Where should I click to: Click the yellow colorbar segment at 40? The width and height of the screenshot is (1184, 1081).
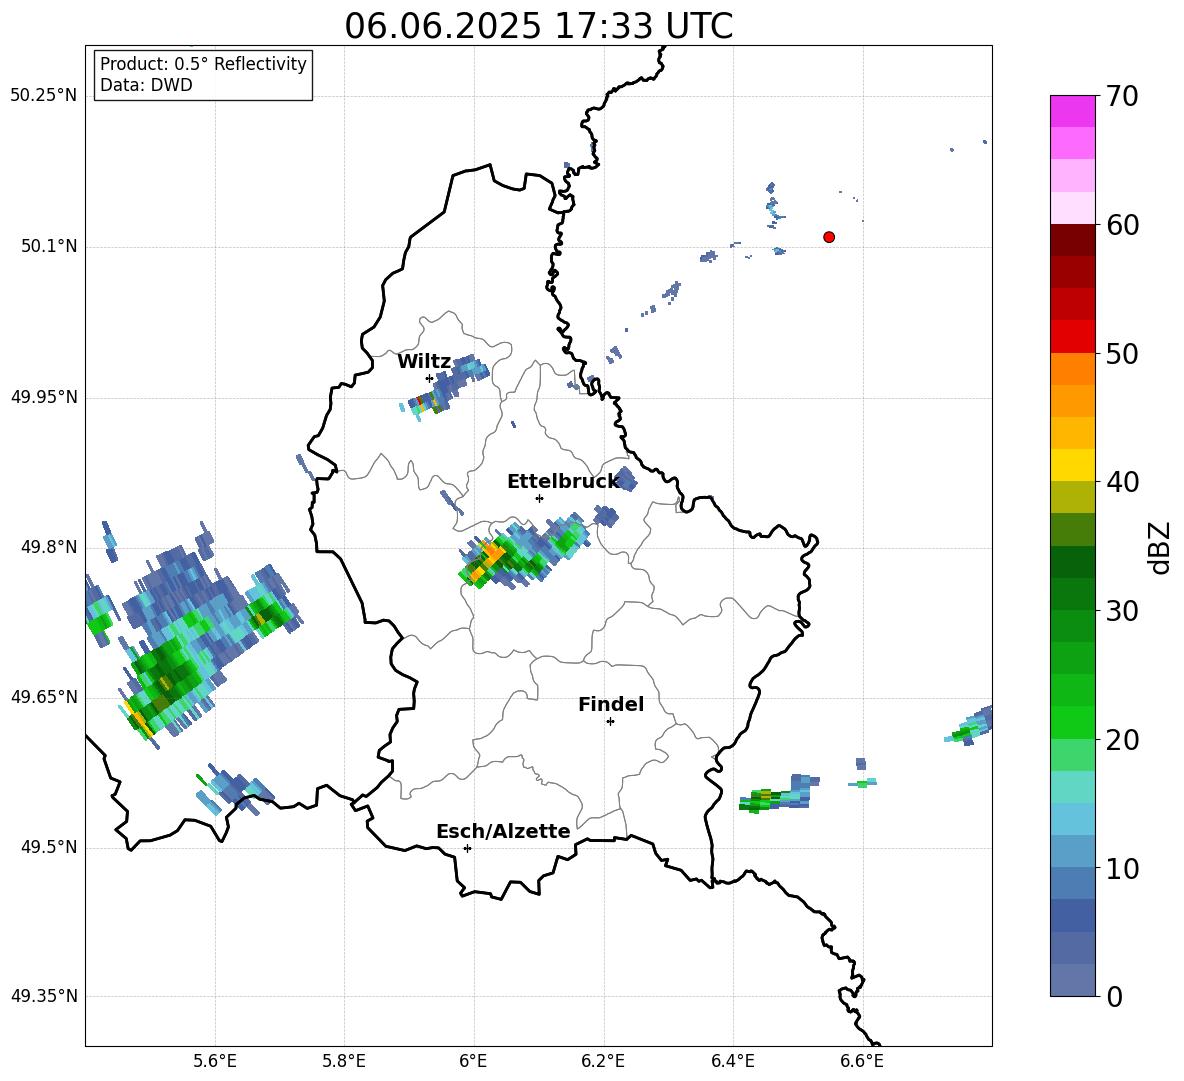click(x=1072, y=465)
